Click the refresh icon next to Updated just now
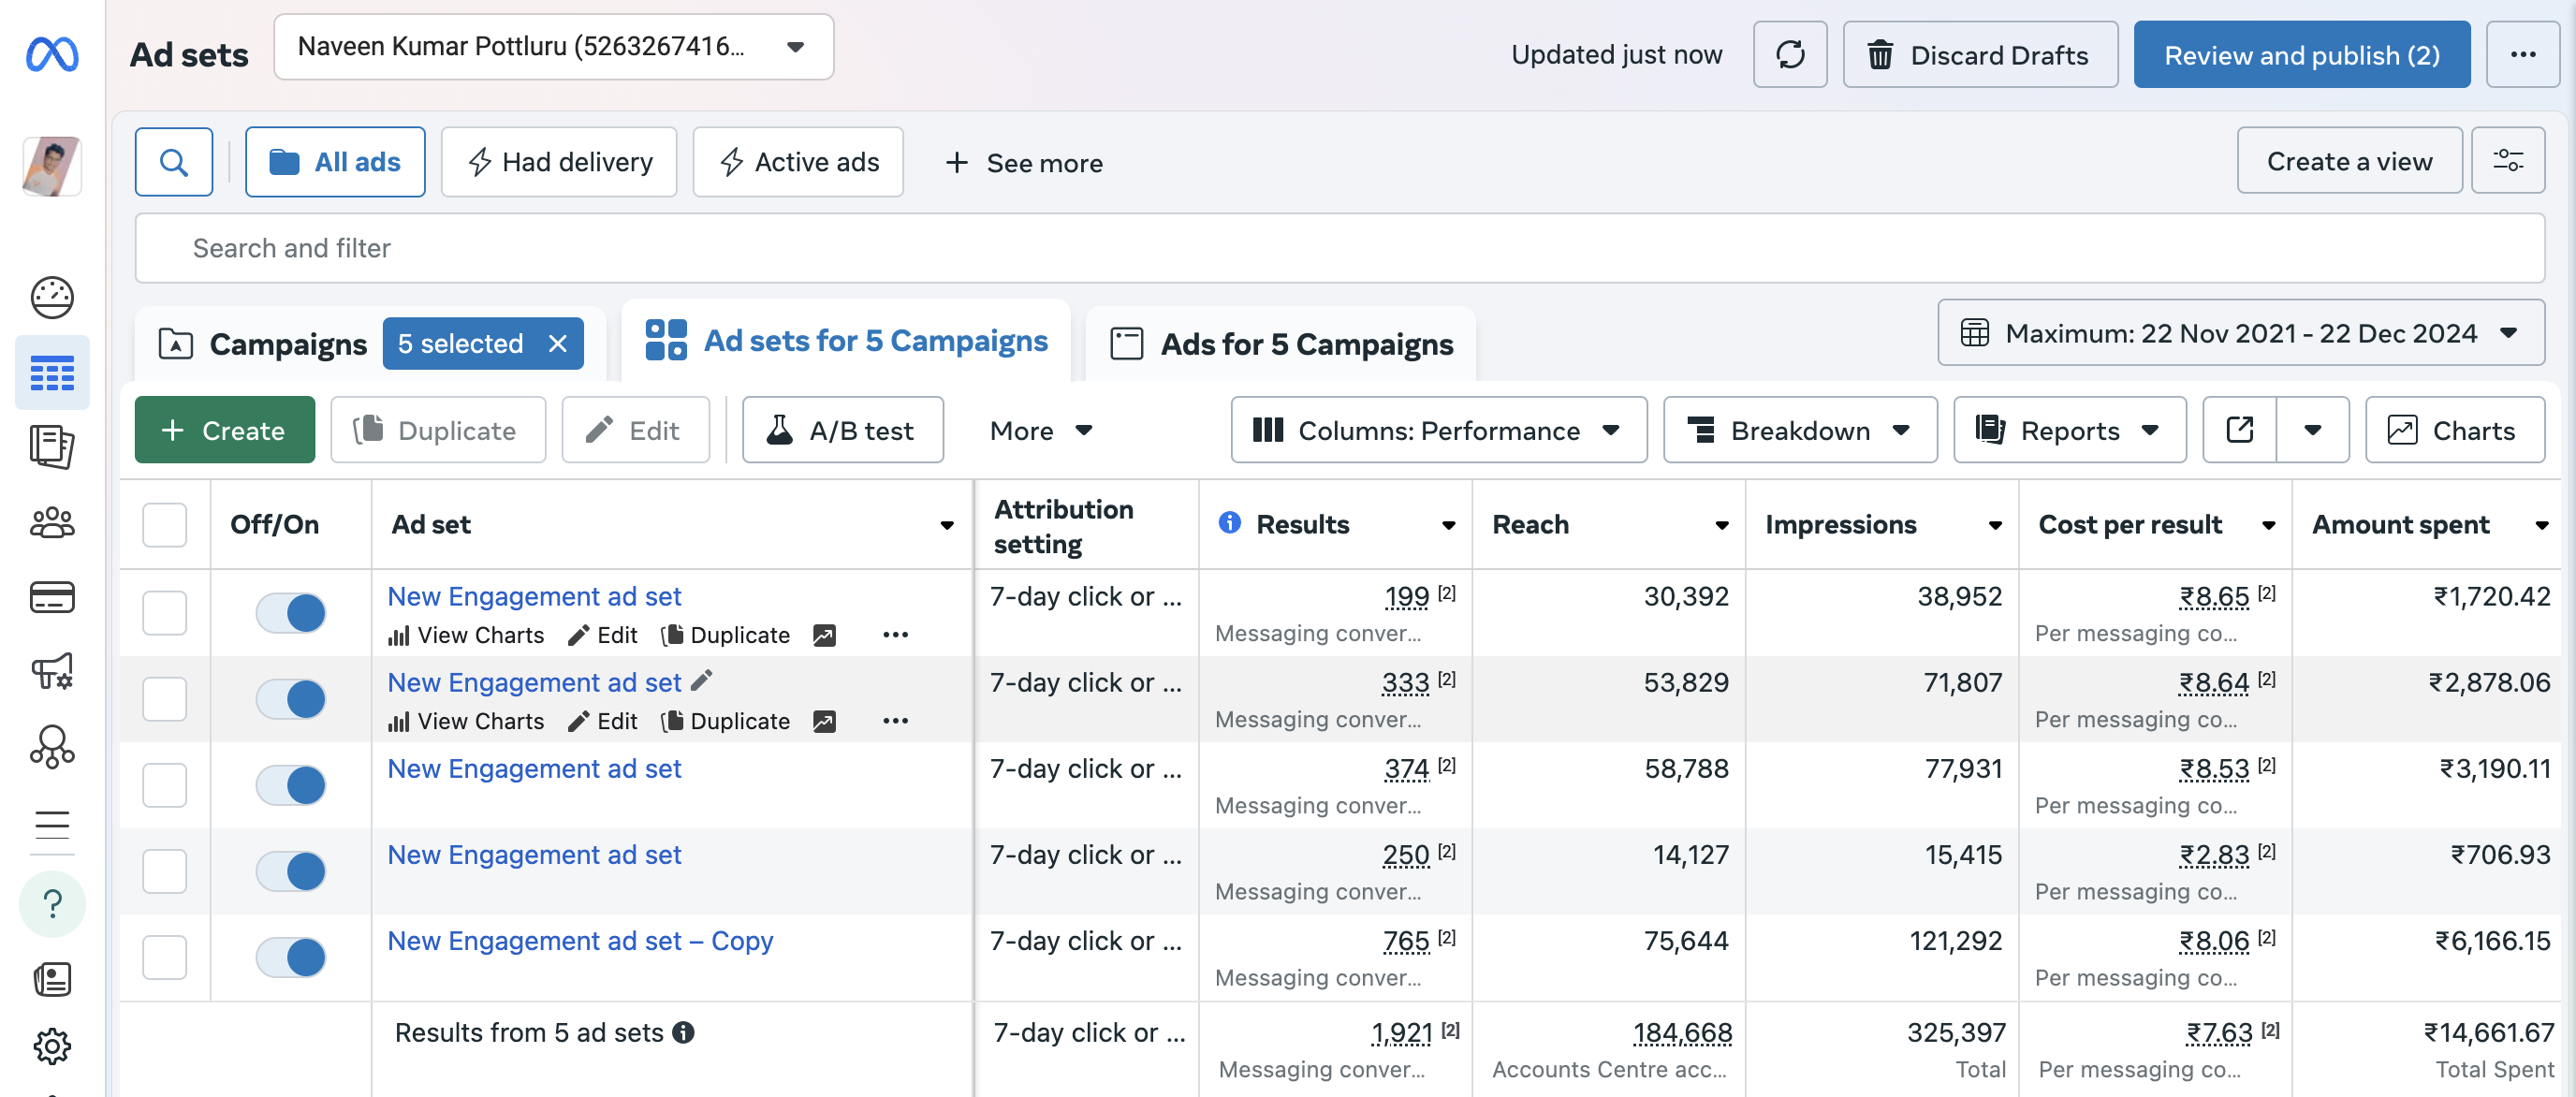This screenshot has width=2576, height=1097. pos(1789,54)
